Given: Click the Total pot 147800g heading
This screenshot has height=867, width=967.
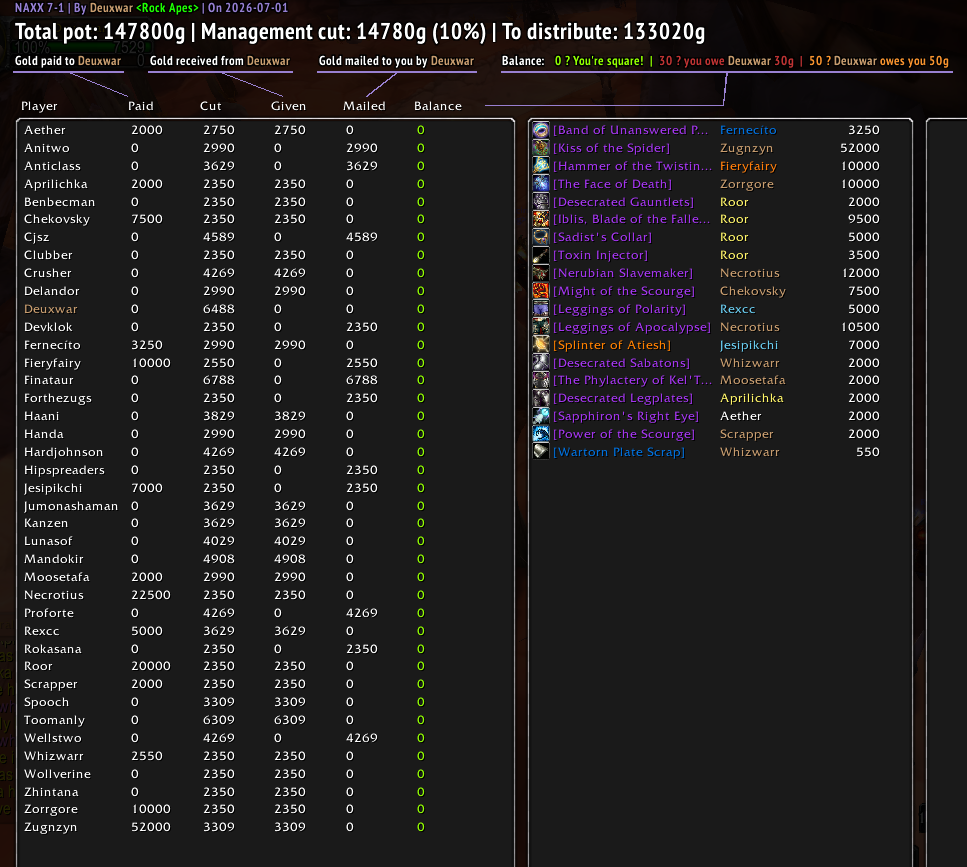Looking at the screenshot, I should [100, 31].
